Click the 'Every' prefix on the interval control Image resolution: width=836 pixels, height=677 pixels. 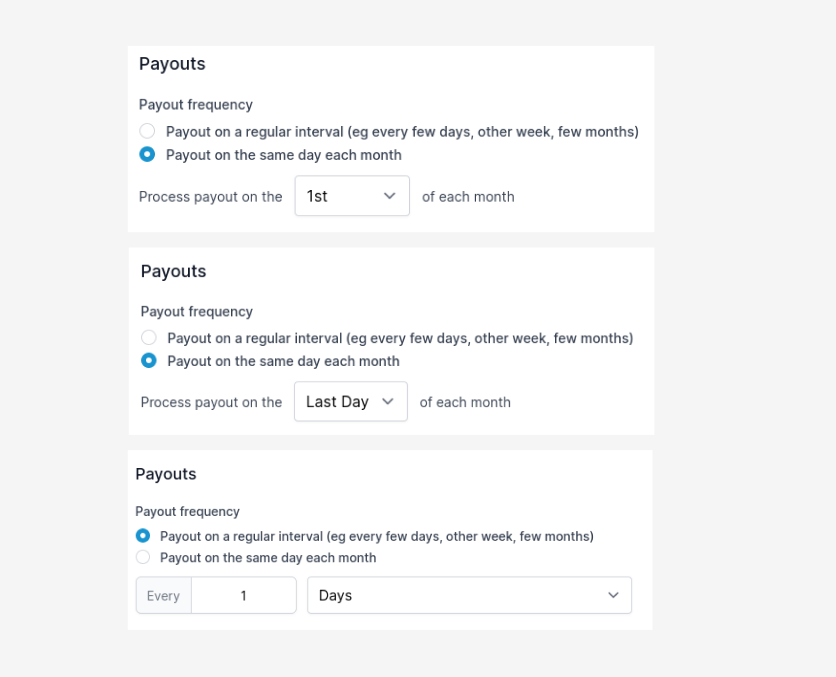(163, 595)
